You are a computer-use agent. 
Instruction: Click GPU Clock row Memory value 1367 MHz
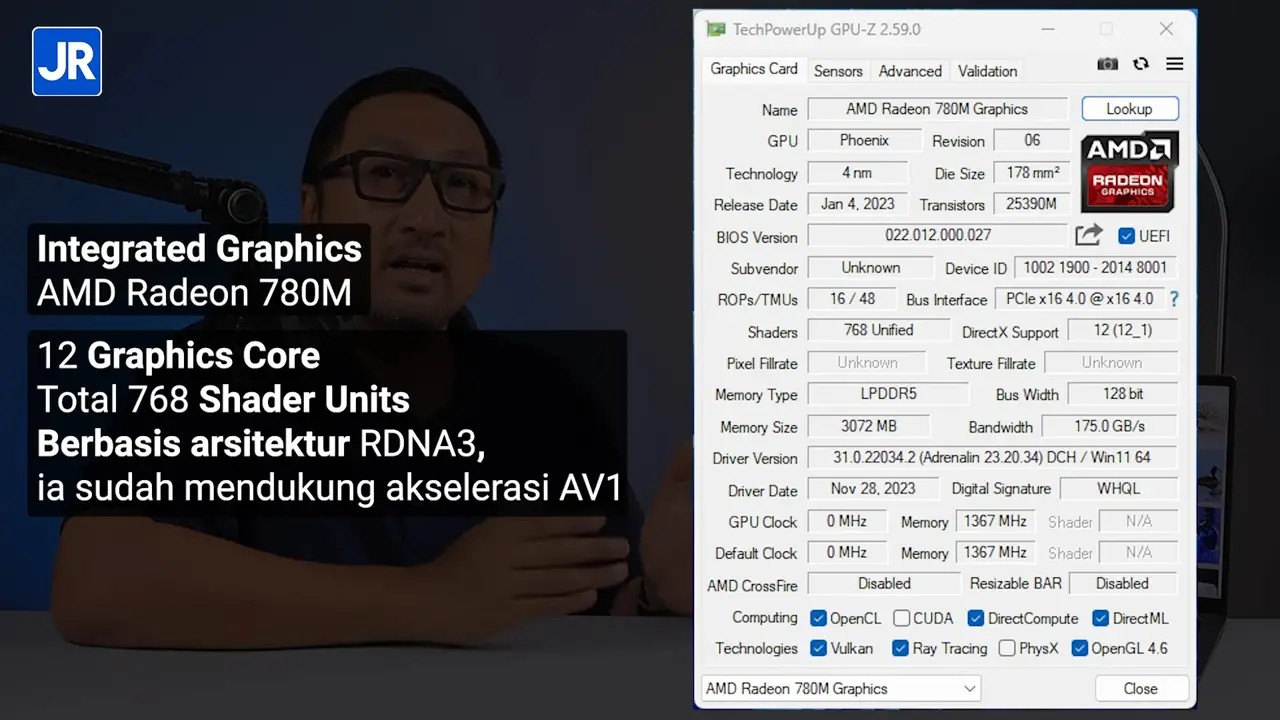tap(994, 521)
